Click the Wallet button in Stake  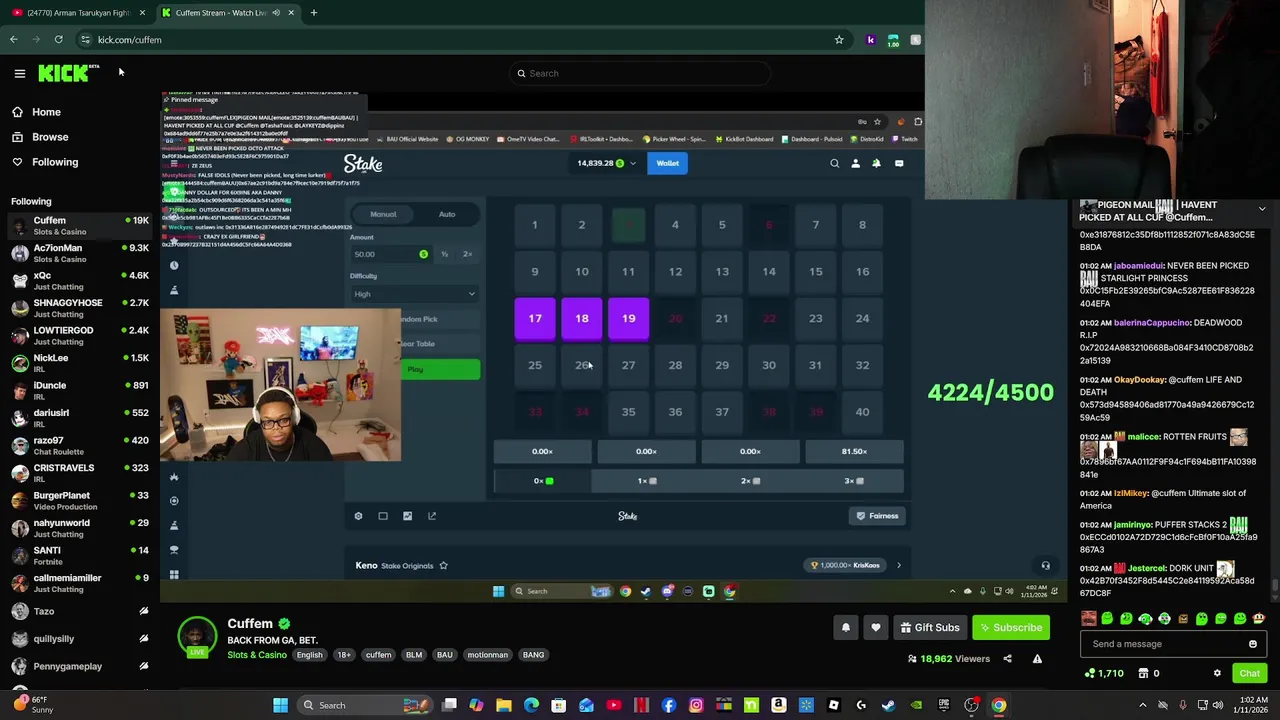click(x=667, y=163)
